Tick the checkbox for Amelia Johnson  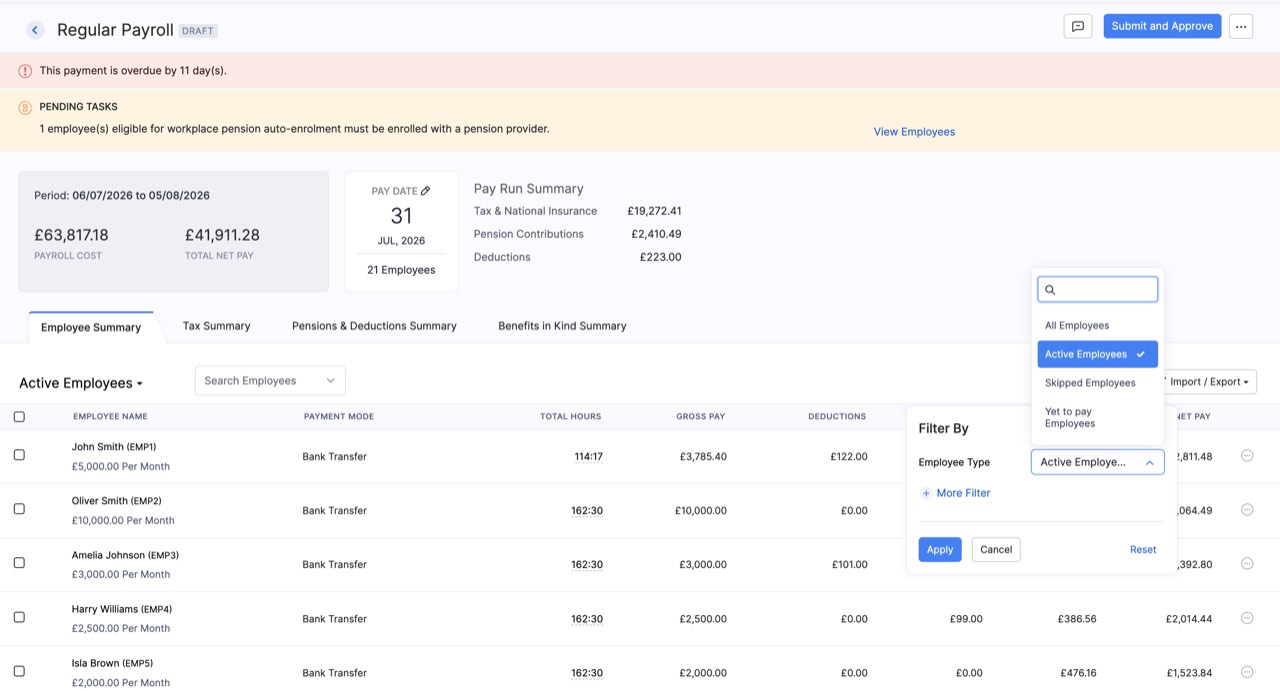(x=19, y=563)
